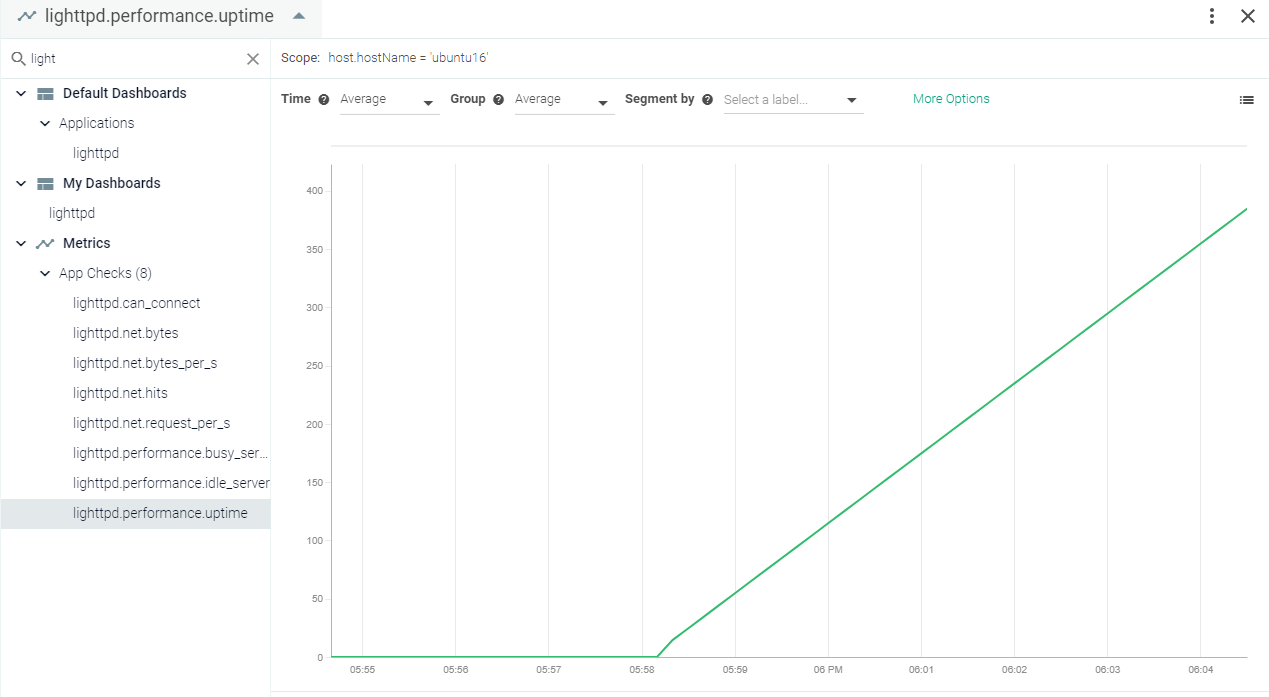
Task: Collapse the Metrics section
Action: [x=21, y=243]
